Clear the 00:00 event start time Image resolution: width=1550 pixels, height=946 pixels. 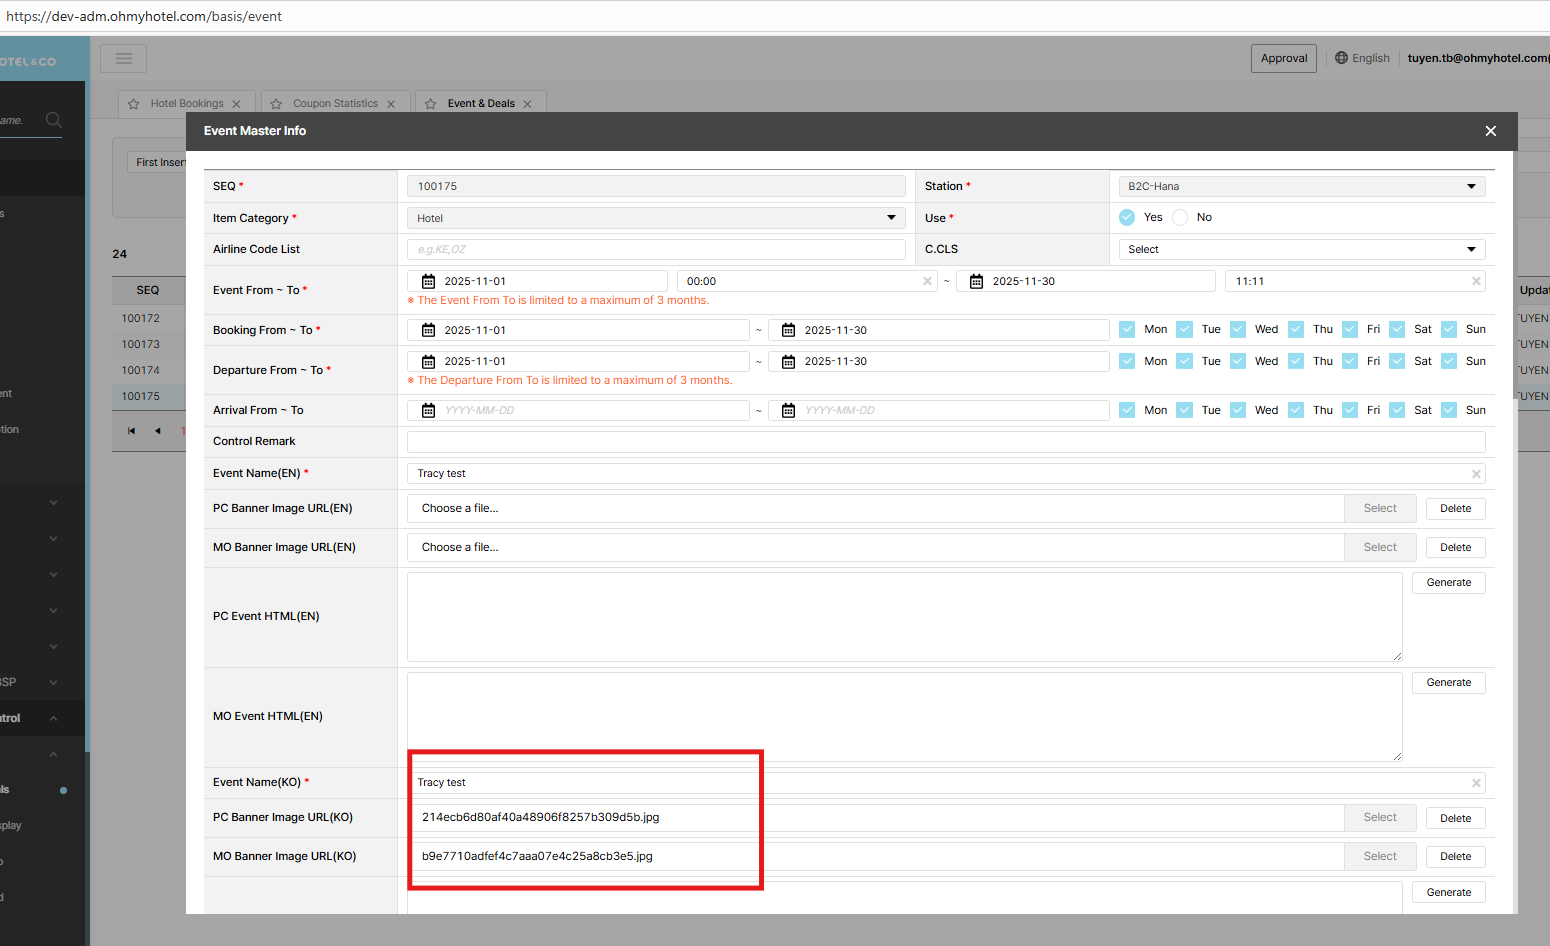[x=927, y=281]
